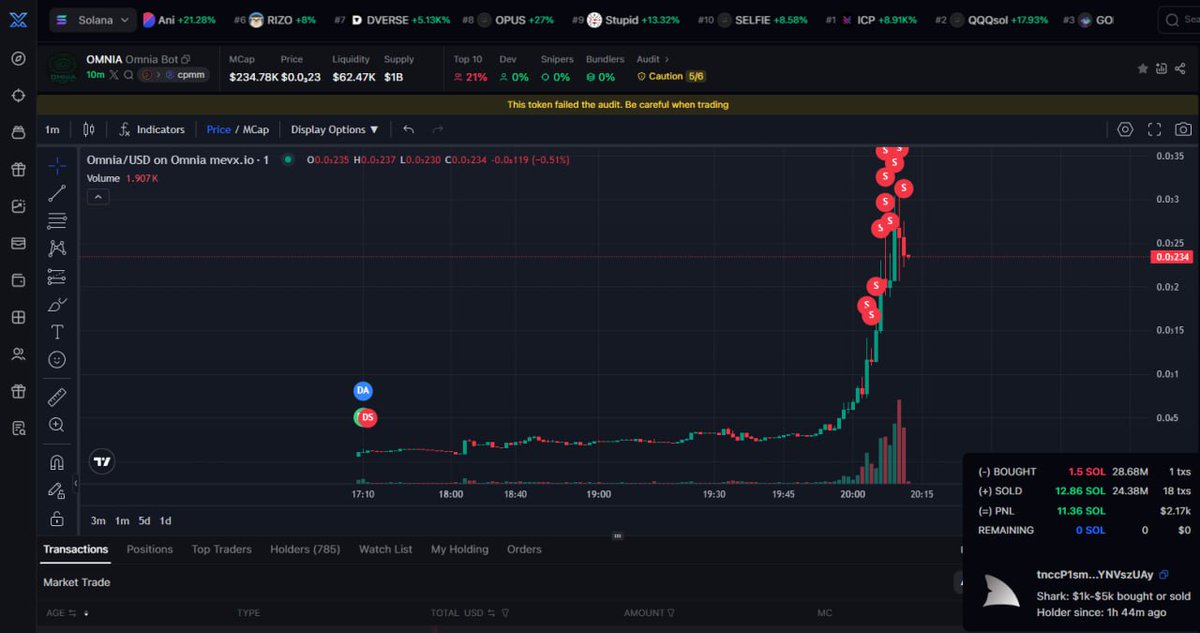This screenshot has height=633, width=1200.
Task: Open the trending Ani token
Action: coord(179,20)
